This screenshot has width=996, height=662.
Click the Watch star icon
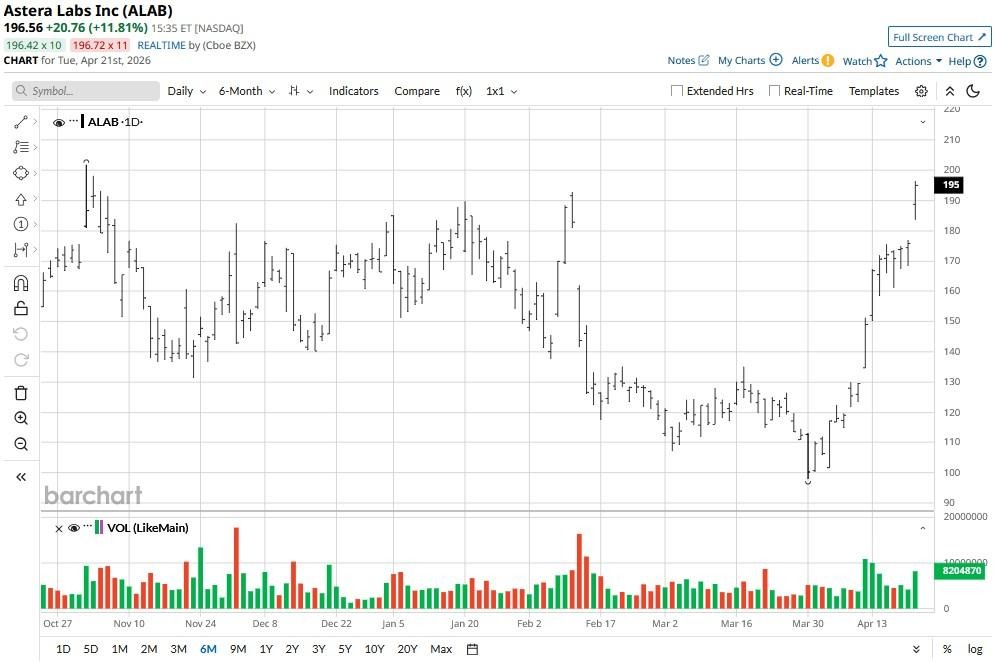coord(880,61)
